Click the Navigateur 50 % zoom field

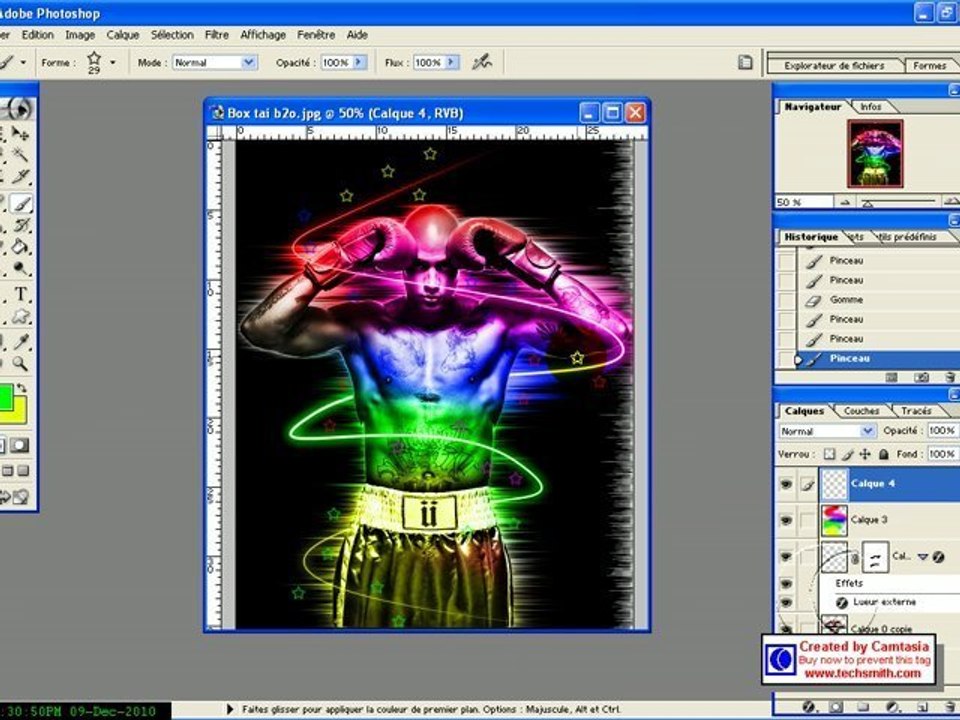(x=803, y=201)
